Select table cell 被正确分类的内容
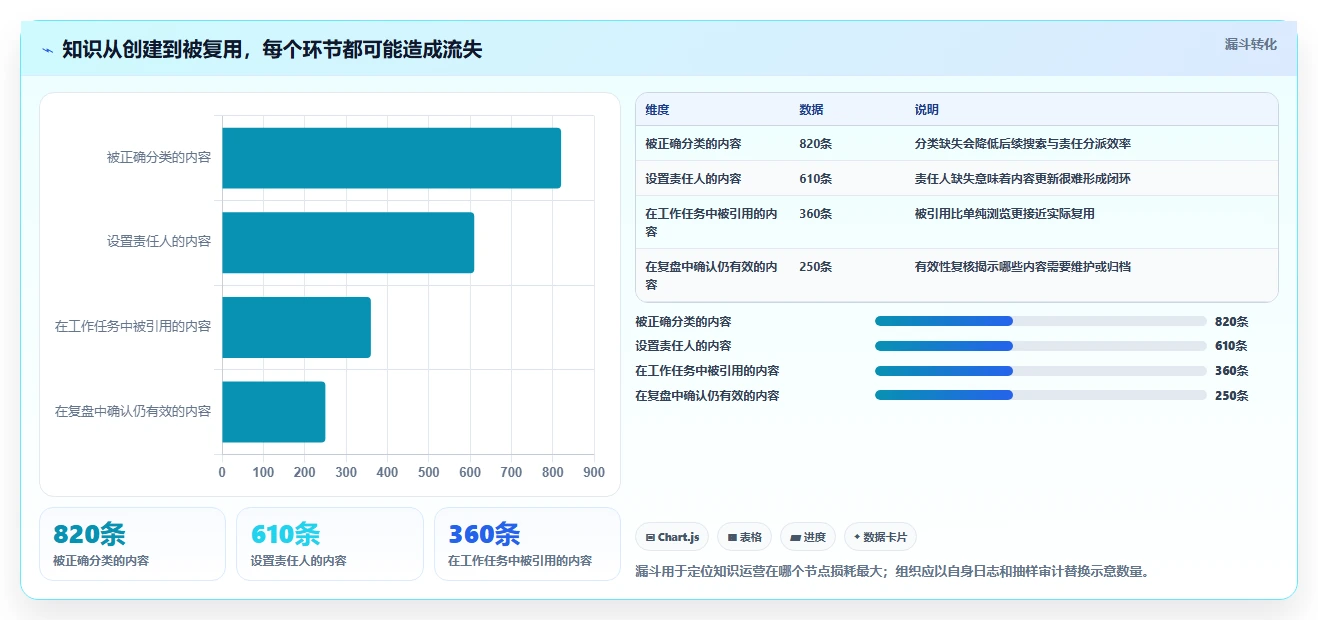The image size is (1318, 620). pyautogui.click(x=693, y=144)
